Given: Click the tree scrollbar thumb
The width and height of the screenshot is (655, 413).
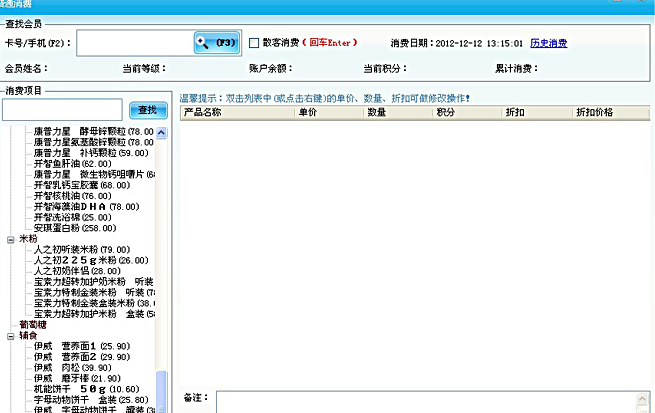Looking at the screenshot, I should 161,390.
